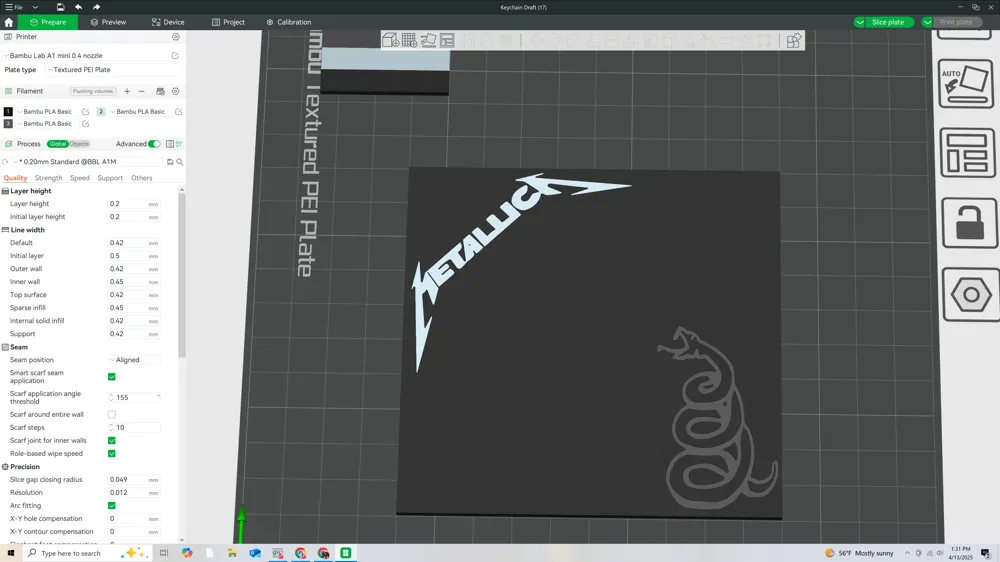Viewport: 1000px width, 562px height.
Task: Click the Add model cube icon
Action: click(390, 41)
